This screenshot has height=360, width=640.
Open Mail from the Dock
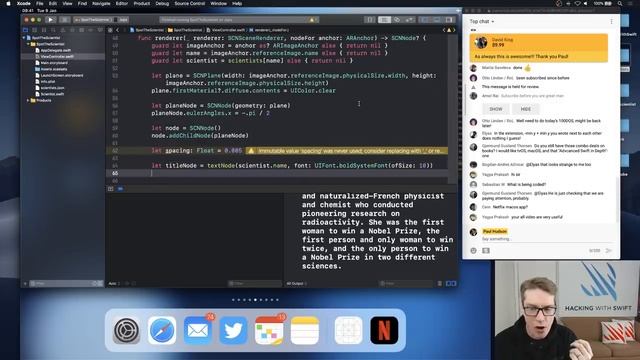[x=198, y=331]
